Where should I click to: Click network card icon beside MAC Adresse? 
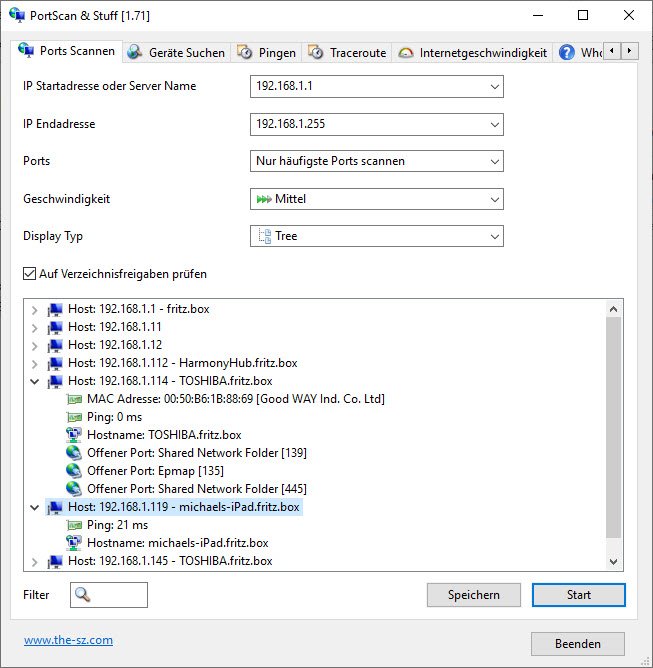[x=75, y=400]
